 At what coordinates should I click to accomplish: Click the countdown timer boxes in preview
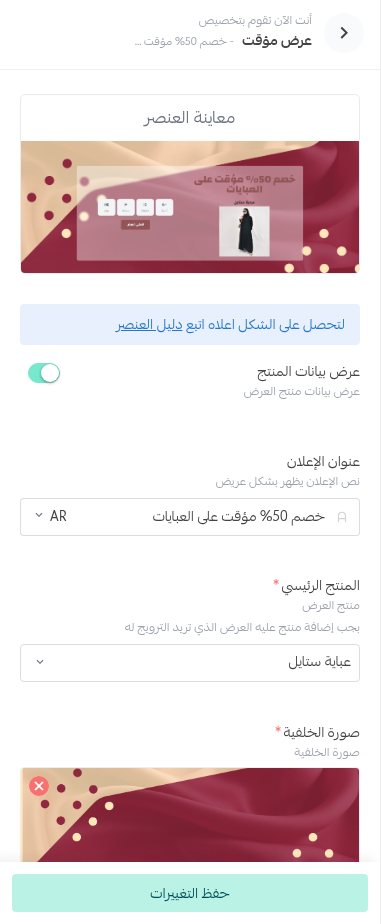(135, 207)
